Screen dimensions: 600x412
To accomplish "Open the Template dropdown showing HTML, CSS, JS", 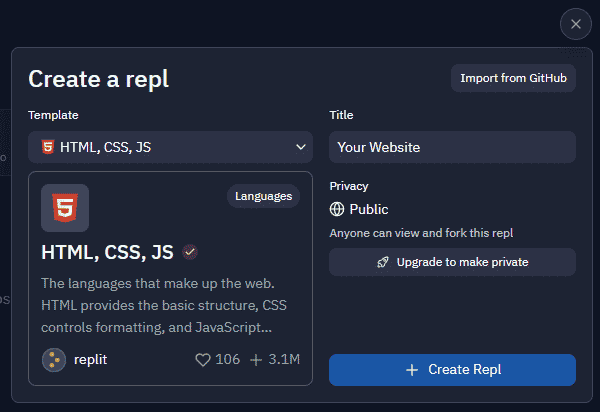I will click(170, 147).
